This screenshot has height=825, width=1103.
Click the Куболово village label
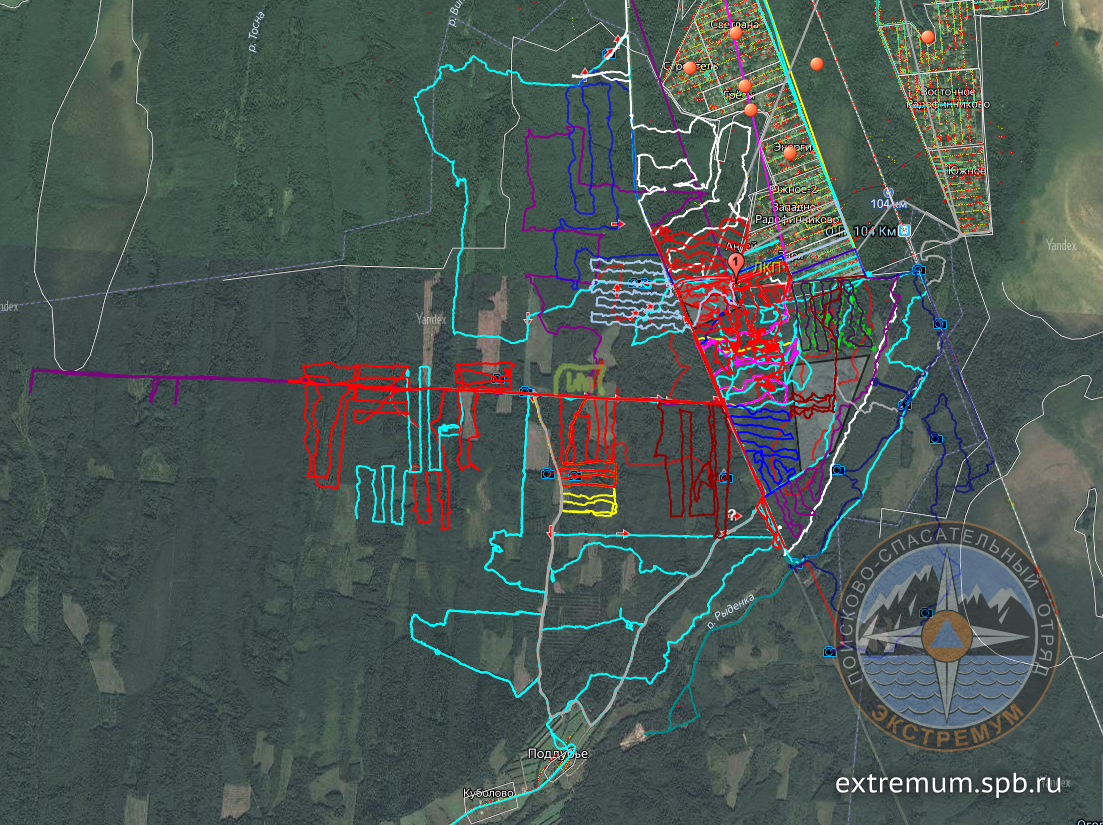tap(488, 793)
